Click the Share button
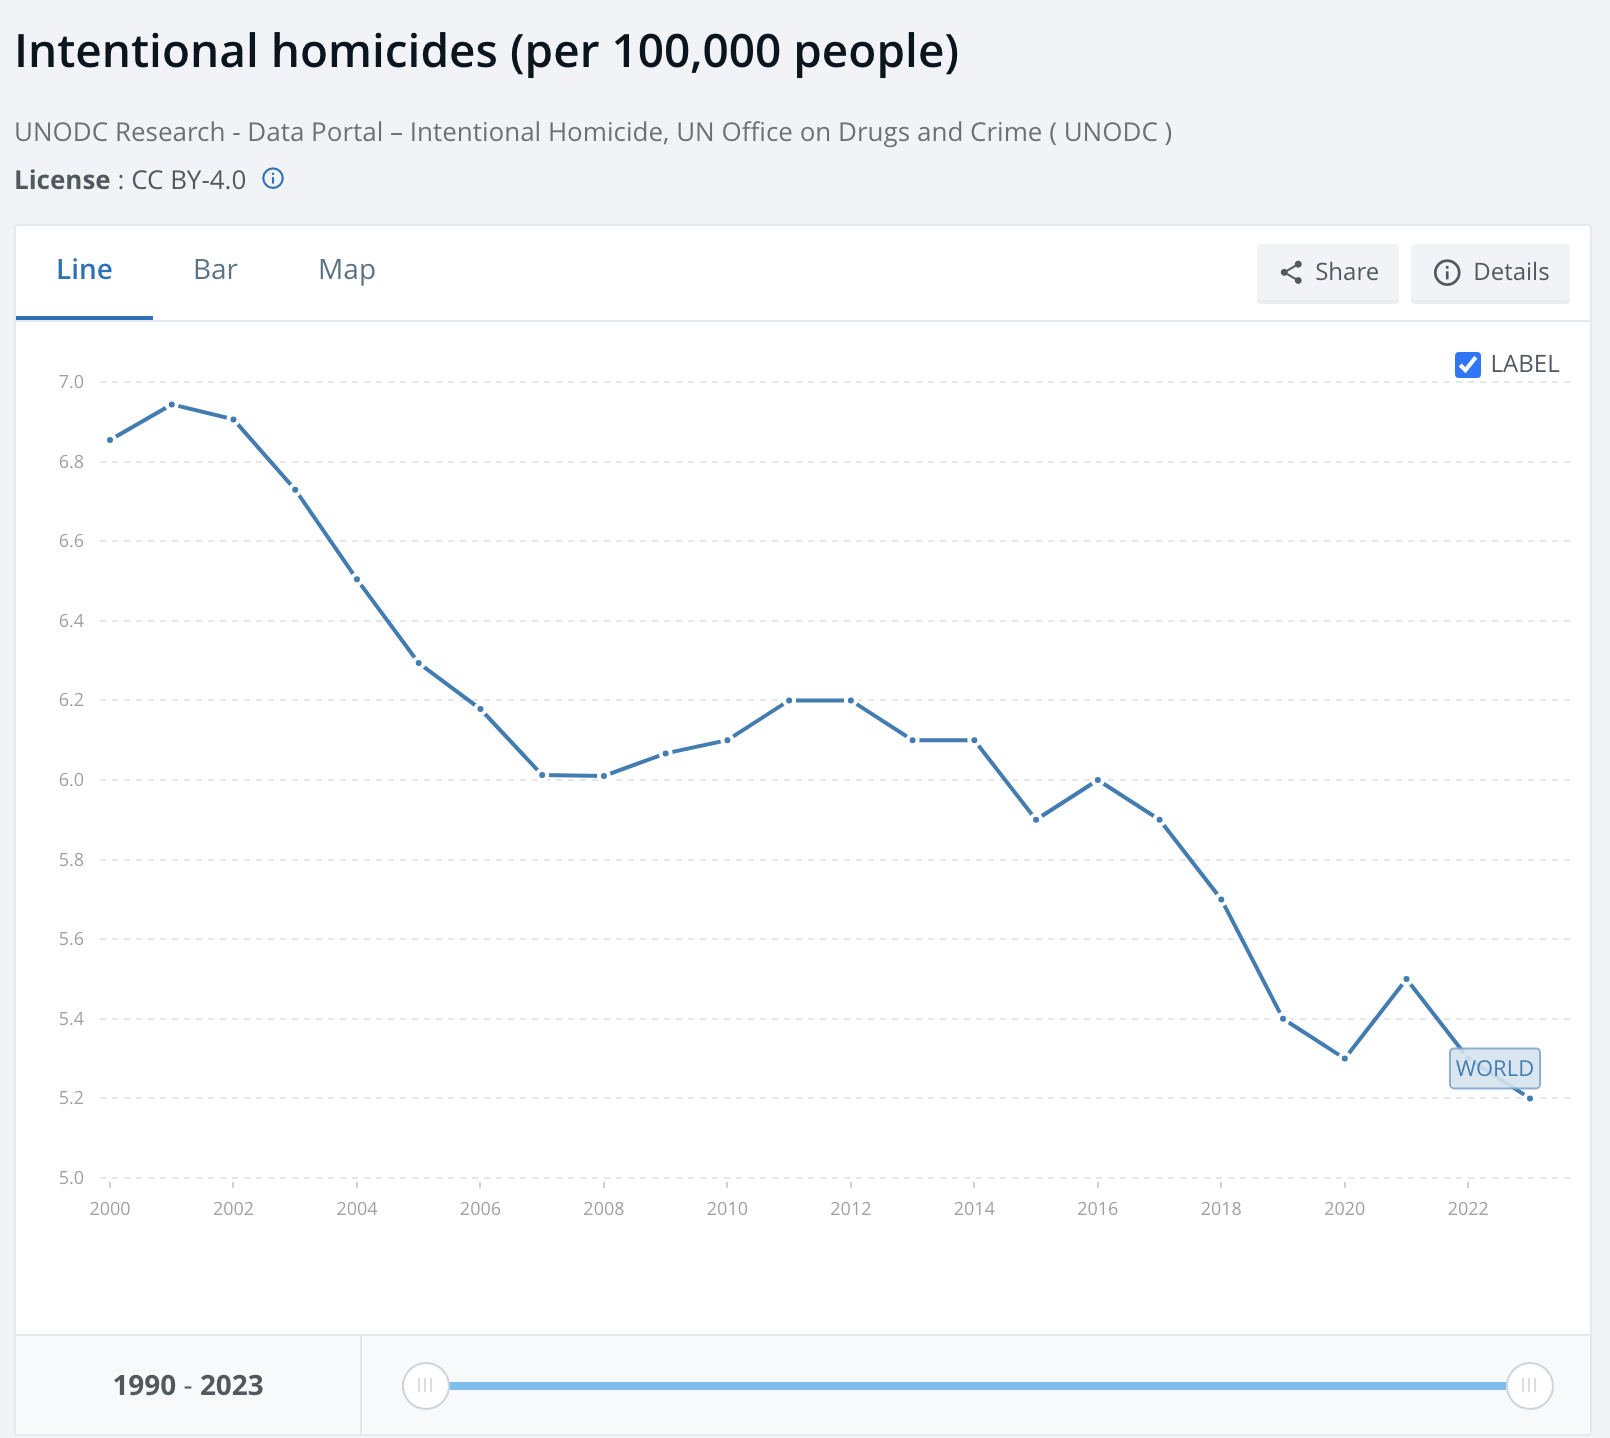 pos(1328,273)
